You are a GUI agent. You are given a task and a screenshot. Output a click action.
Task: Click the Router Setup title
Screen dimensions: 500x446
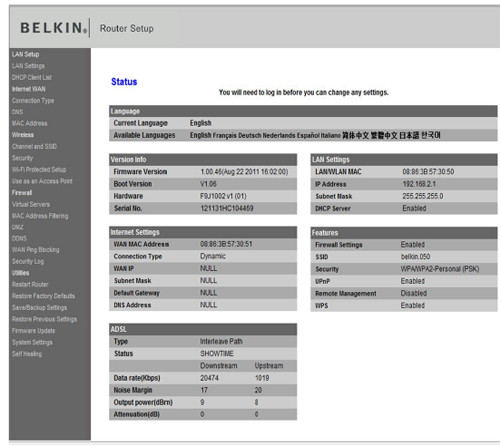pos(127,29)
